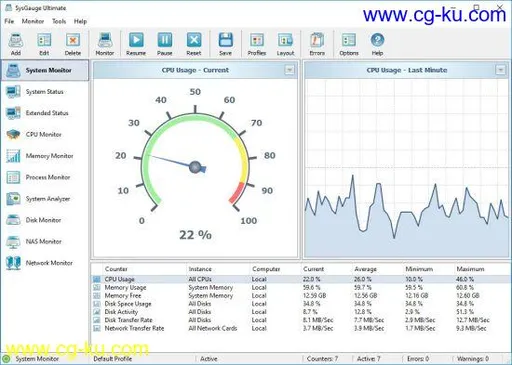Click the Disk Activity row icon
The width and height of the screenshot is (512, 365).
coord(97,312)
